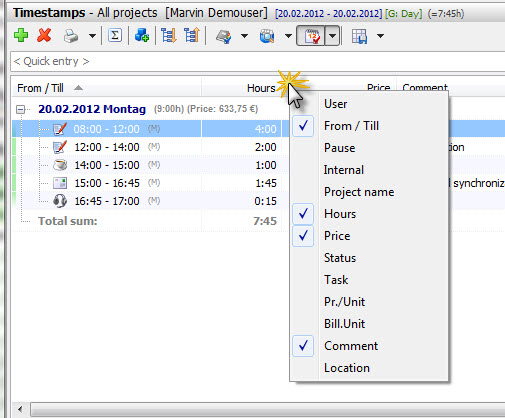Show the Location column
Image resolution: width=505 pixels, height=418 pixels.
tap(369, 368)
